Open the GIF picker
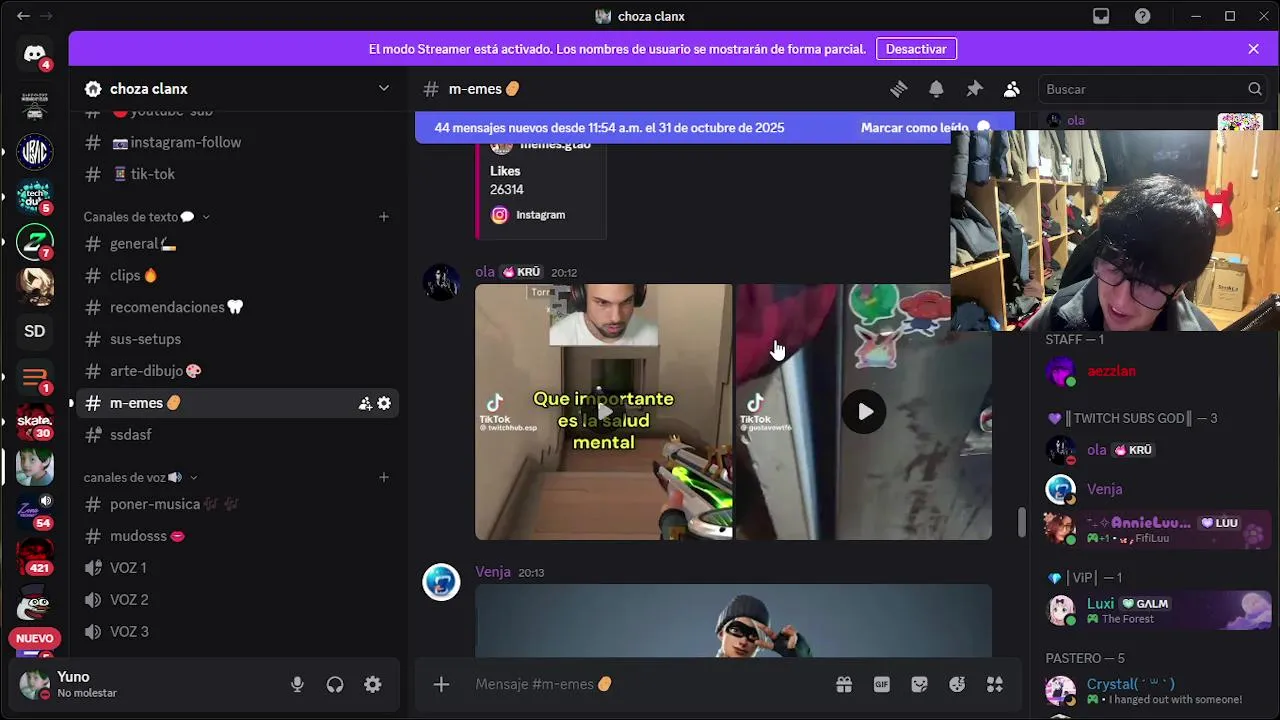The width and height of the screenshot is (1280, 720). coord(882,684)
